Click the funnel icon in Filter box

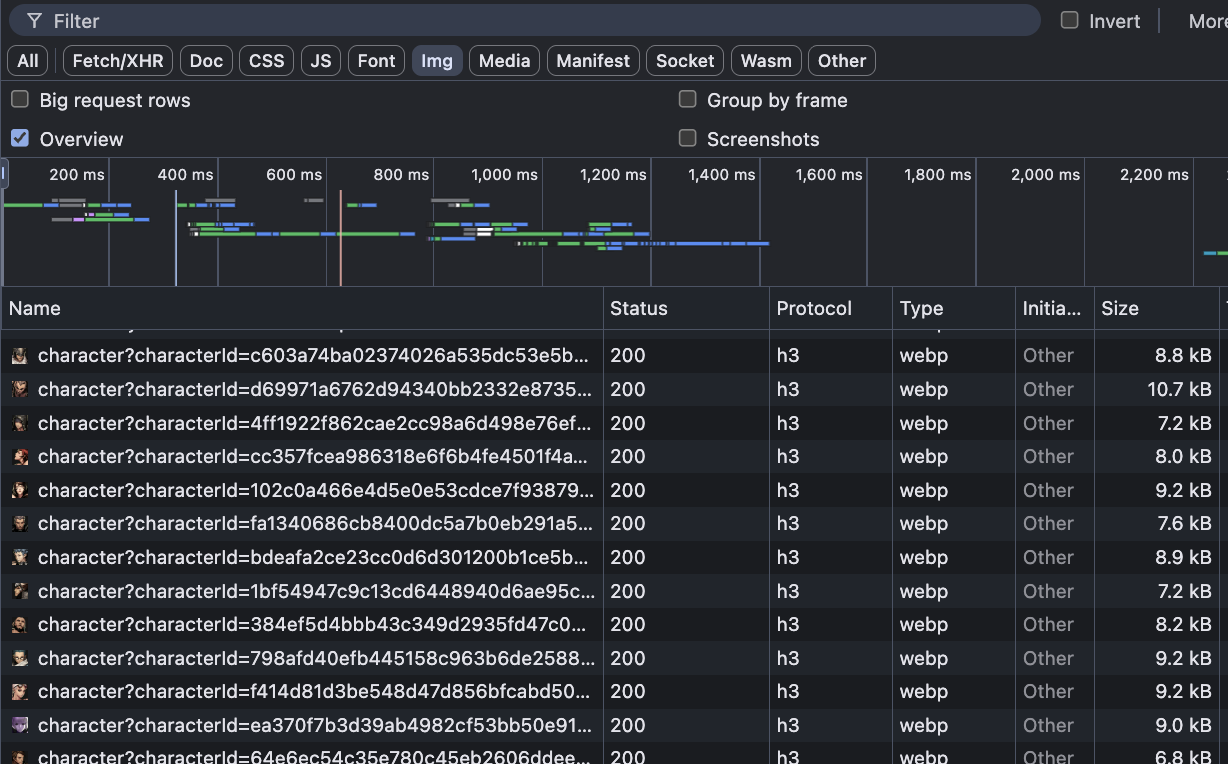click(x=35, y=21)
